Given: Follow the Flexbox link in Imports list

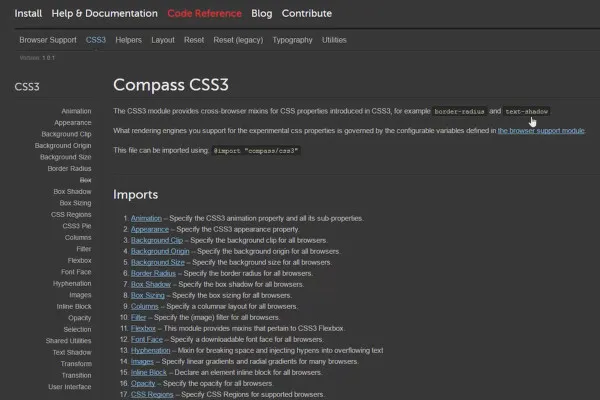Looking at the screenshot, I should (x=143, y=328).
